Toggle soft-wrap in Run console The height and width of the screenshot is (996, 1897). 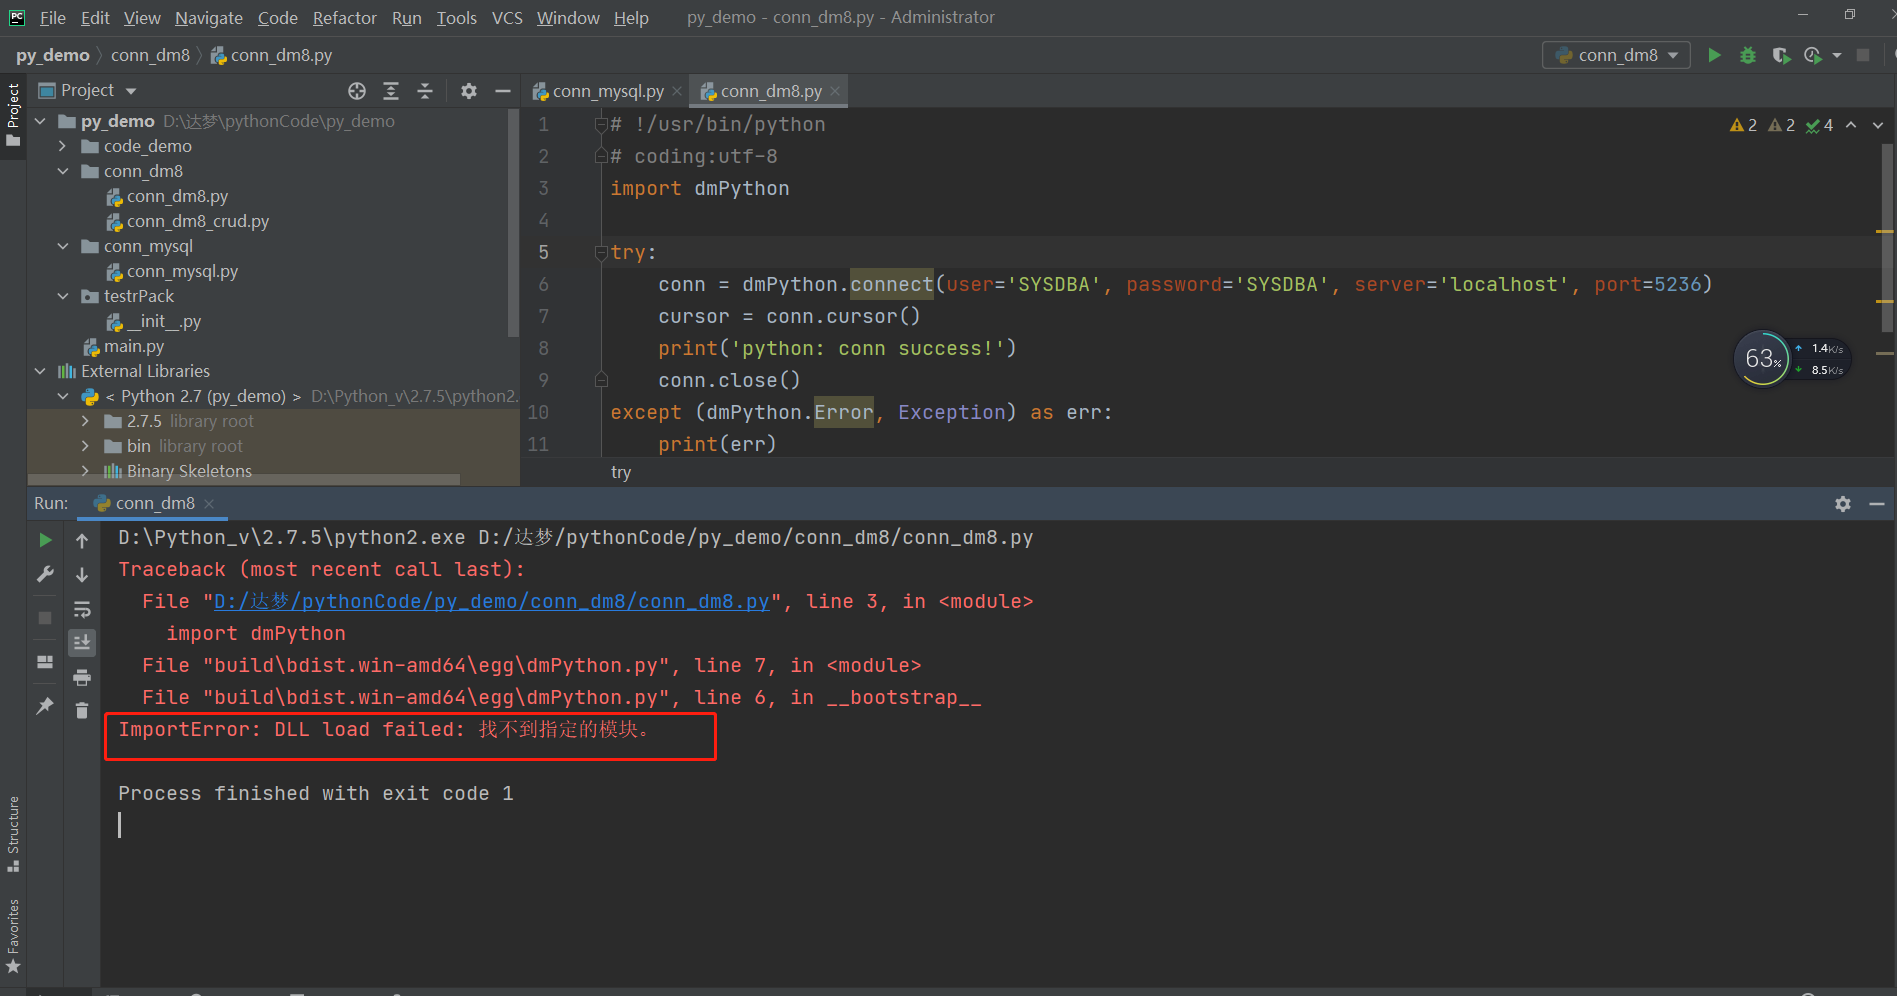point(82,609)
